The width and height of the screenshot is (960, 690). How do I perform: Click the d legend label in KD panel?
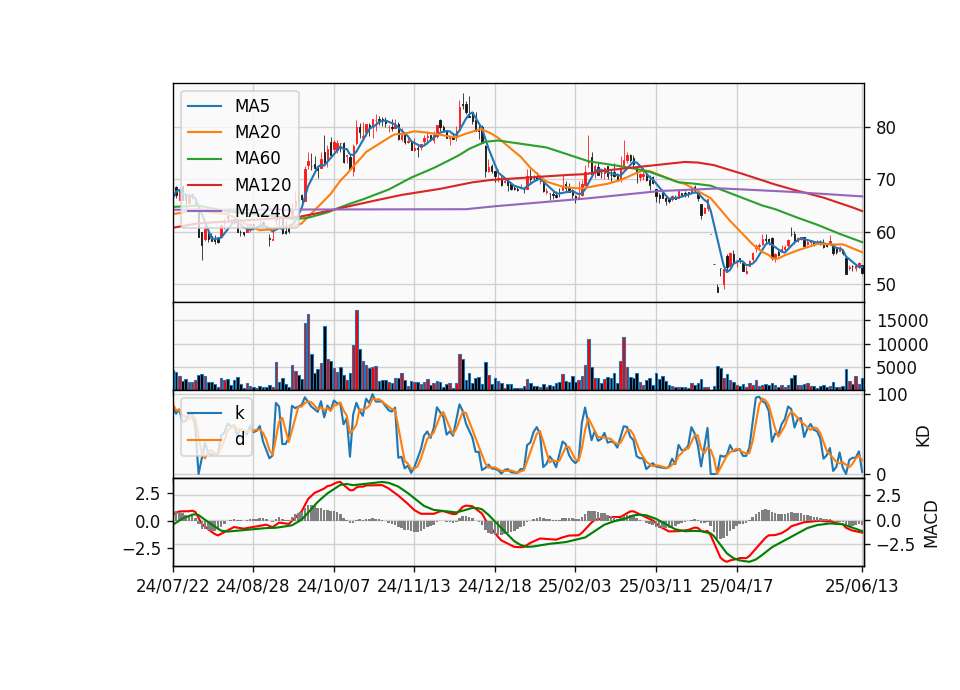pyautogui.click(x=240, y=438)
